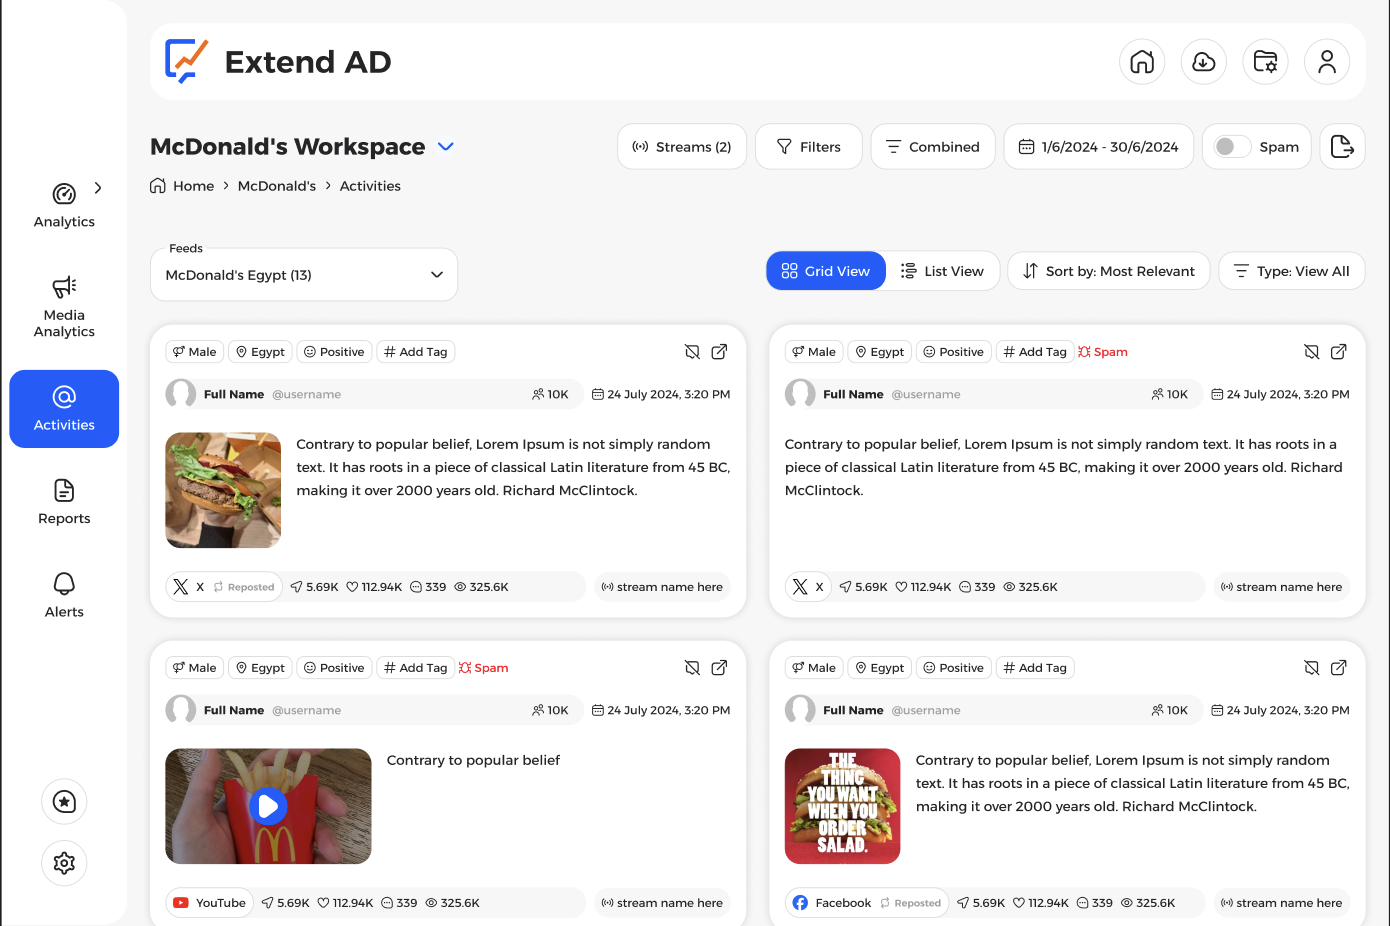Click Add Tag on the Facebook salad post
This screenshot has width=1390, height=926.
click(x=1035, y=668)
